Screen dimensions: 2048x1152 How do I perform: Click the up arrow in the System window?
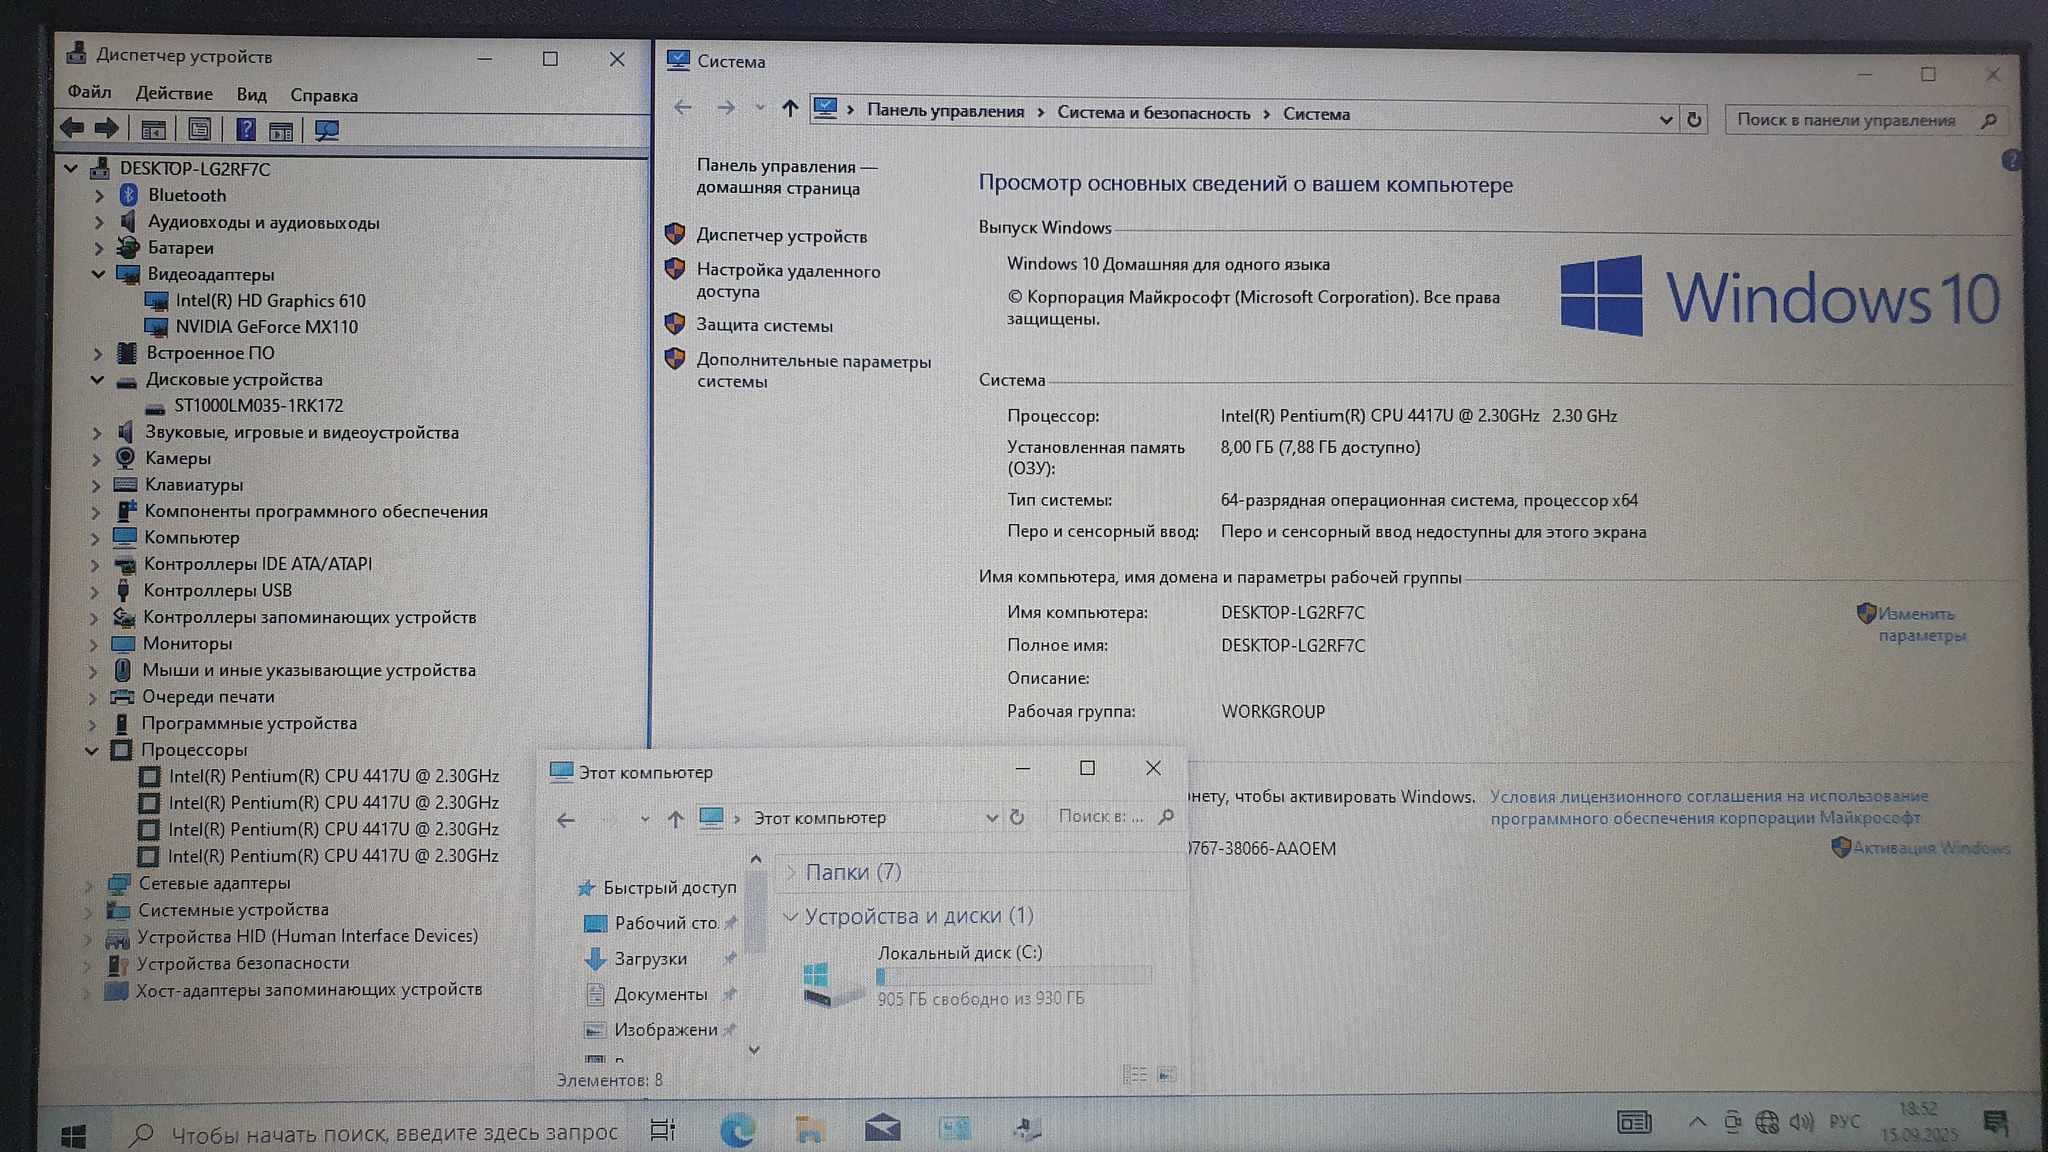click(x=790, y=108)
